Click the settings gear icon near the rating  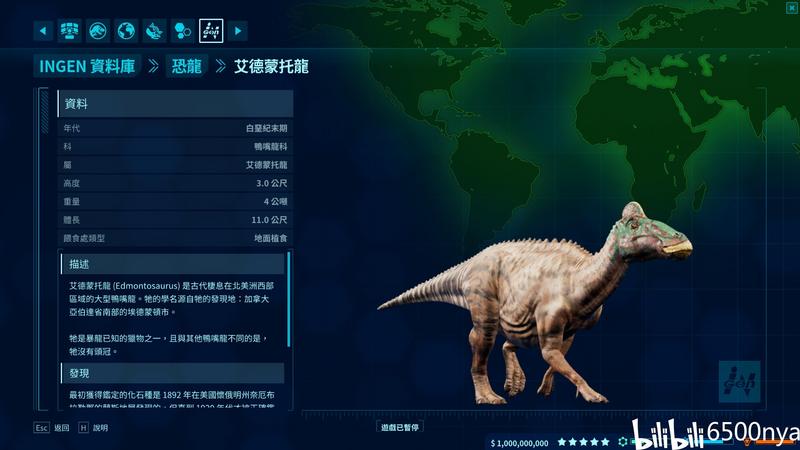click(x=622, y=442)
